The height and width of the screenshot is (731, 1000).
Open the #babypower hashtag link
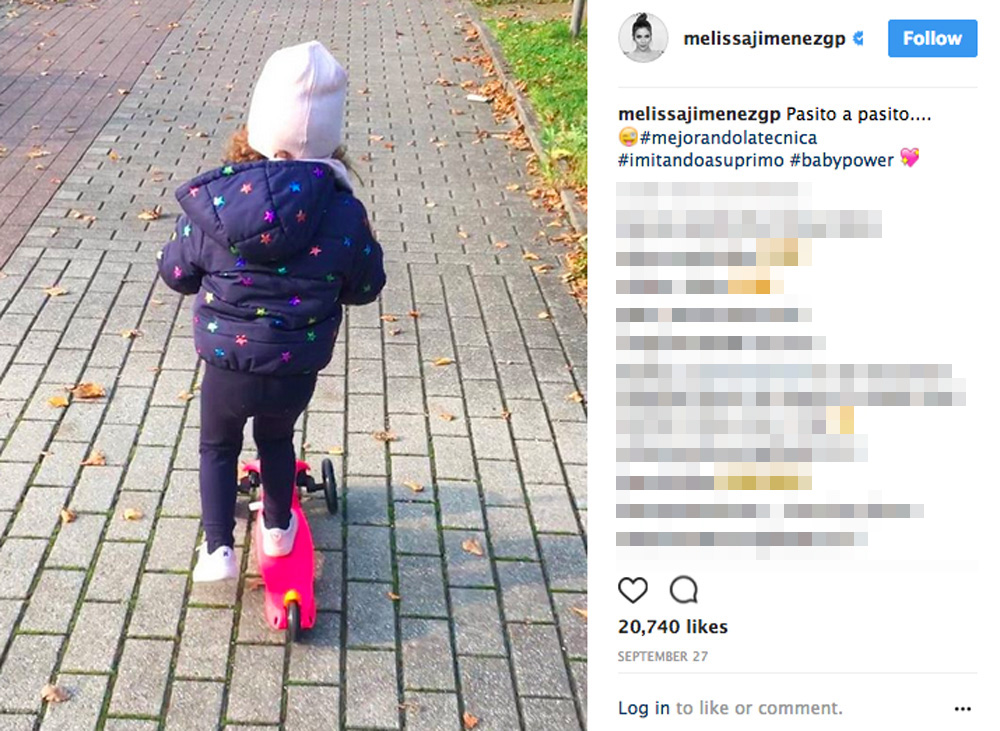tap(842, 160)
